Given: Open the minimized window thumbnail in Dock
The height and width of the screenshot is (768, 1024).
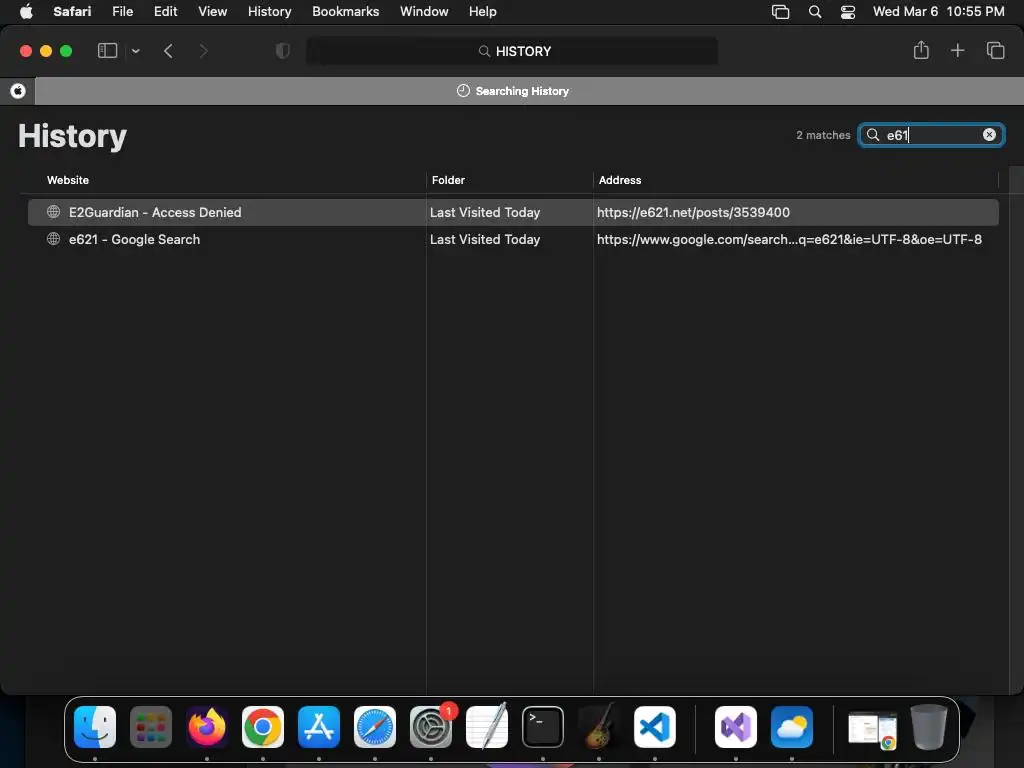Looking at the screenshot, I should 872,729.
